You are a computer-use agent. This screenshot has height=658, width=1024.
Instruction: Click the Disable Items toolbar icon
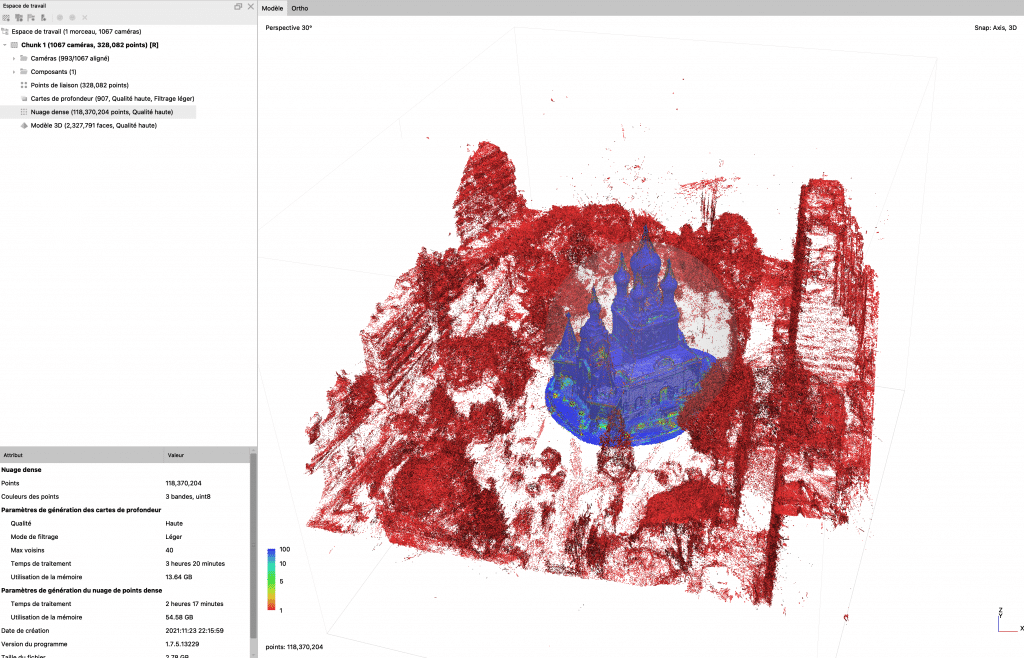[72, 18]
